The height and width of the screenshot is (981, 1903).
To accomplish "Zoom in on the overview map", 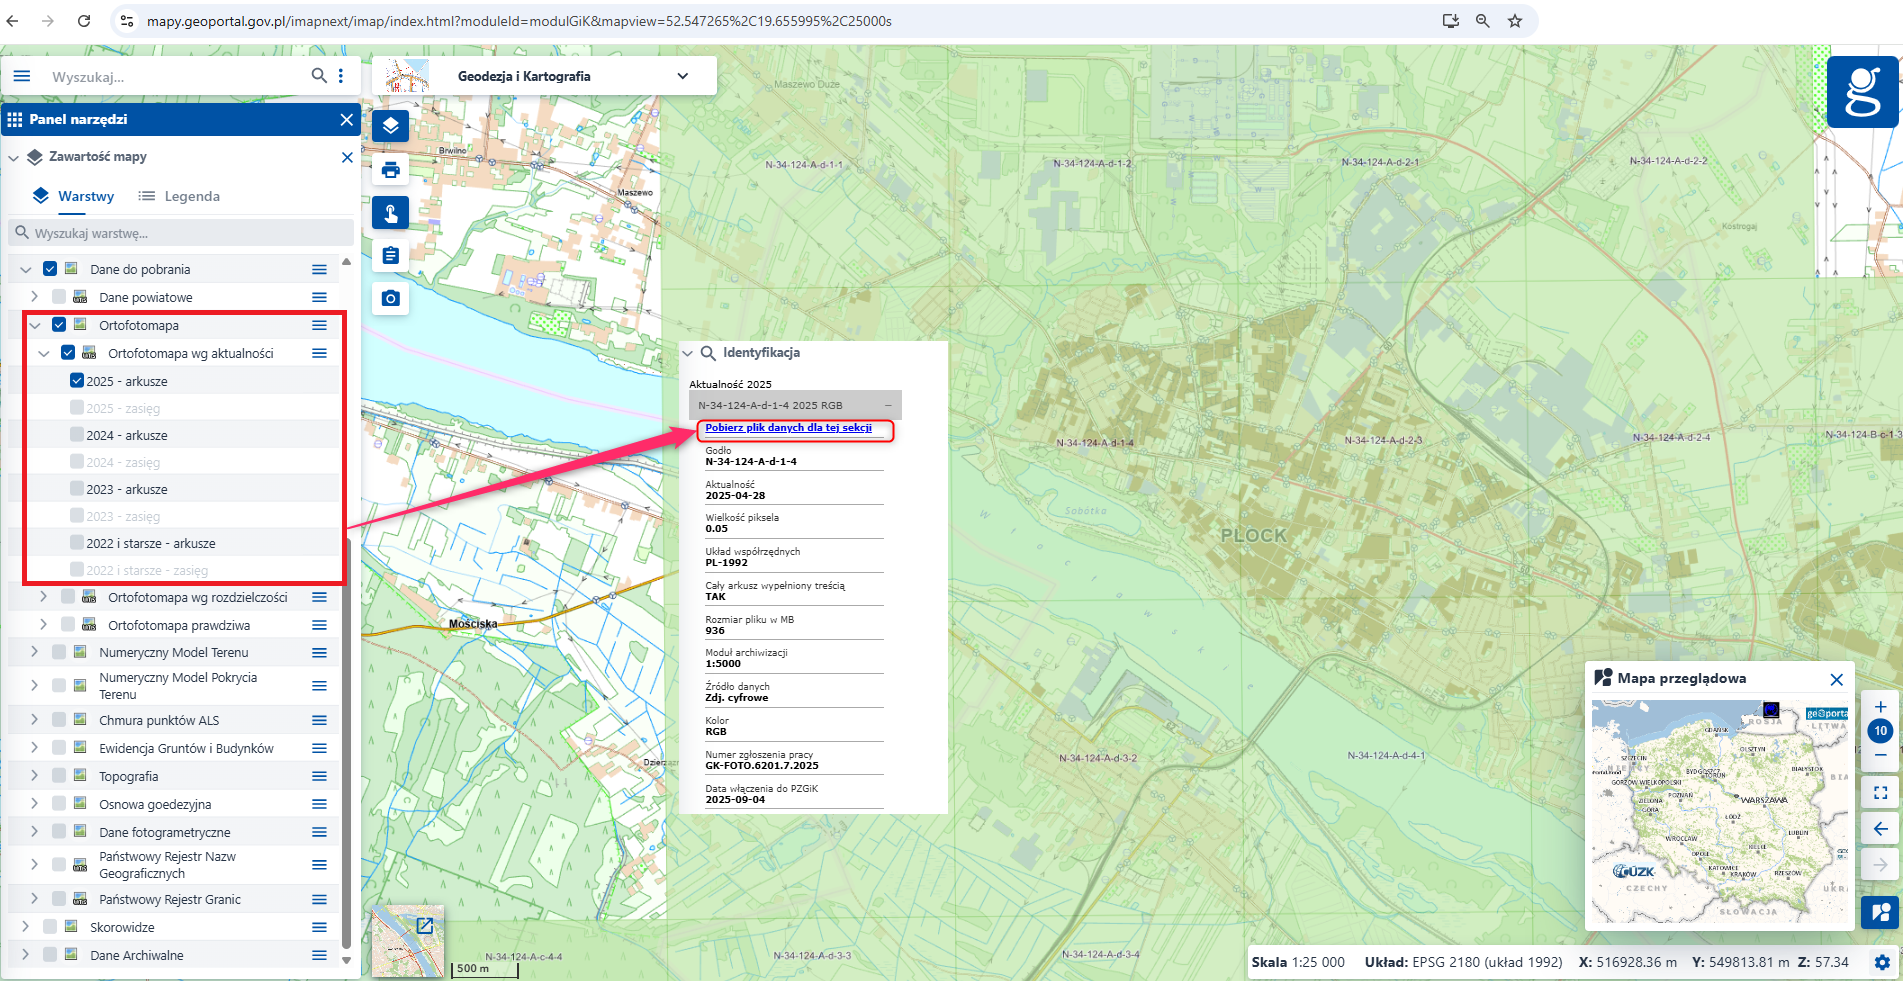I will 1880,707.
